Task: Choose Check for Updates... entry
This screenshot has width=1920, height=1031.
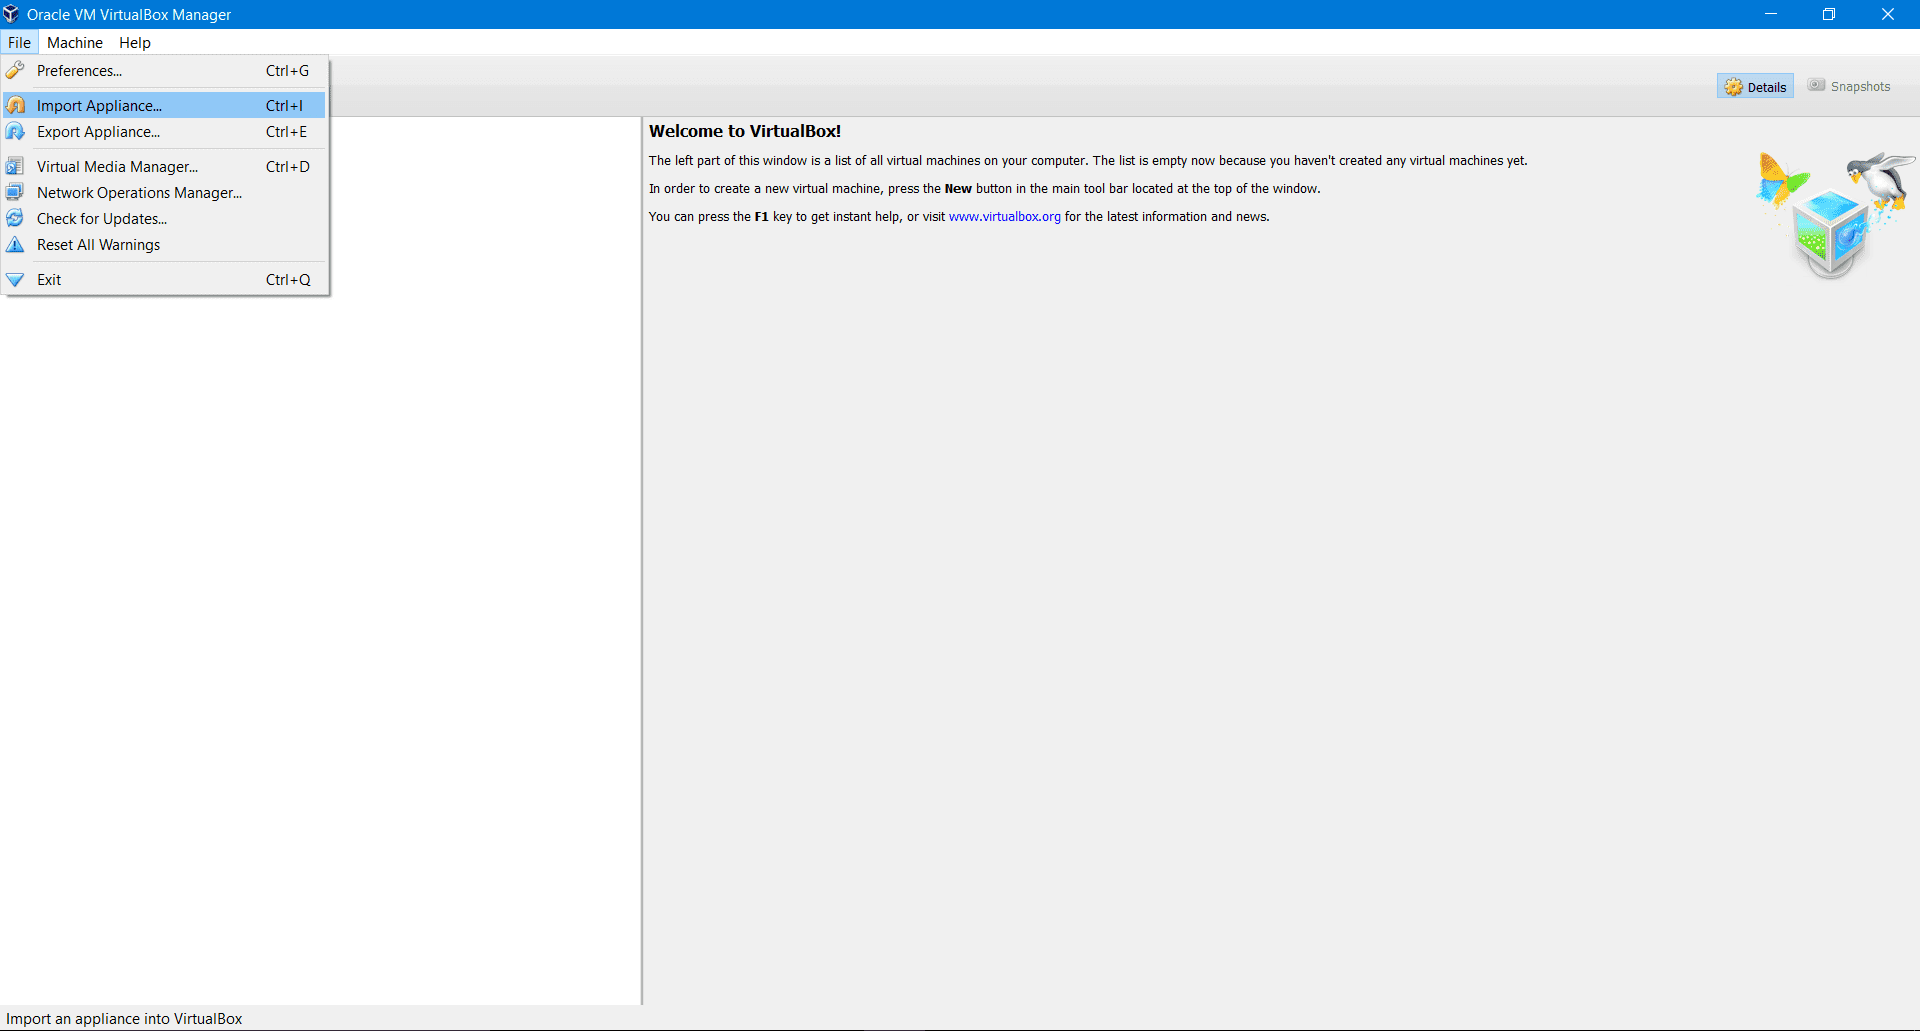Action: click(x=164, y=218)
